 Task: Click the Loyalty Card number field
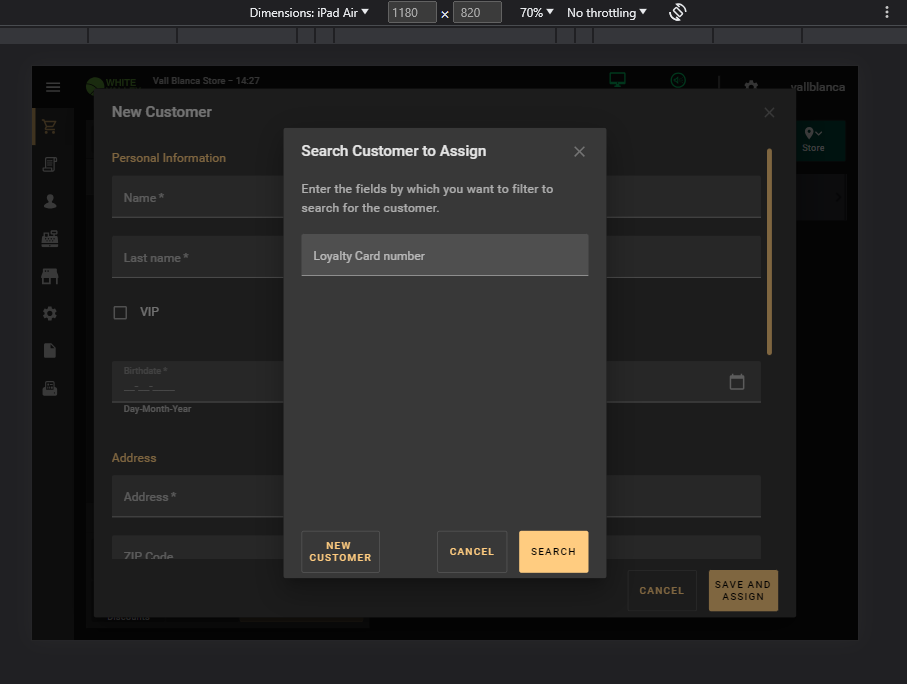click(x=444, y=256)
